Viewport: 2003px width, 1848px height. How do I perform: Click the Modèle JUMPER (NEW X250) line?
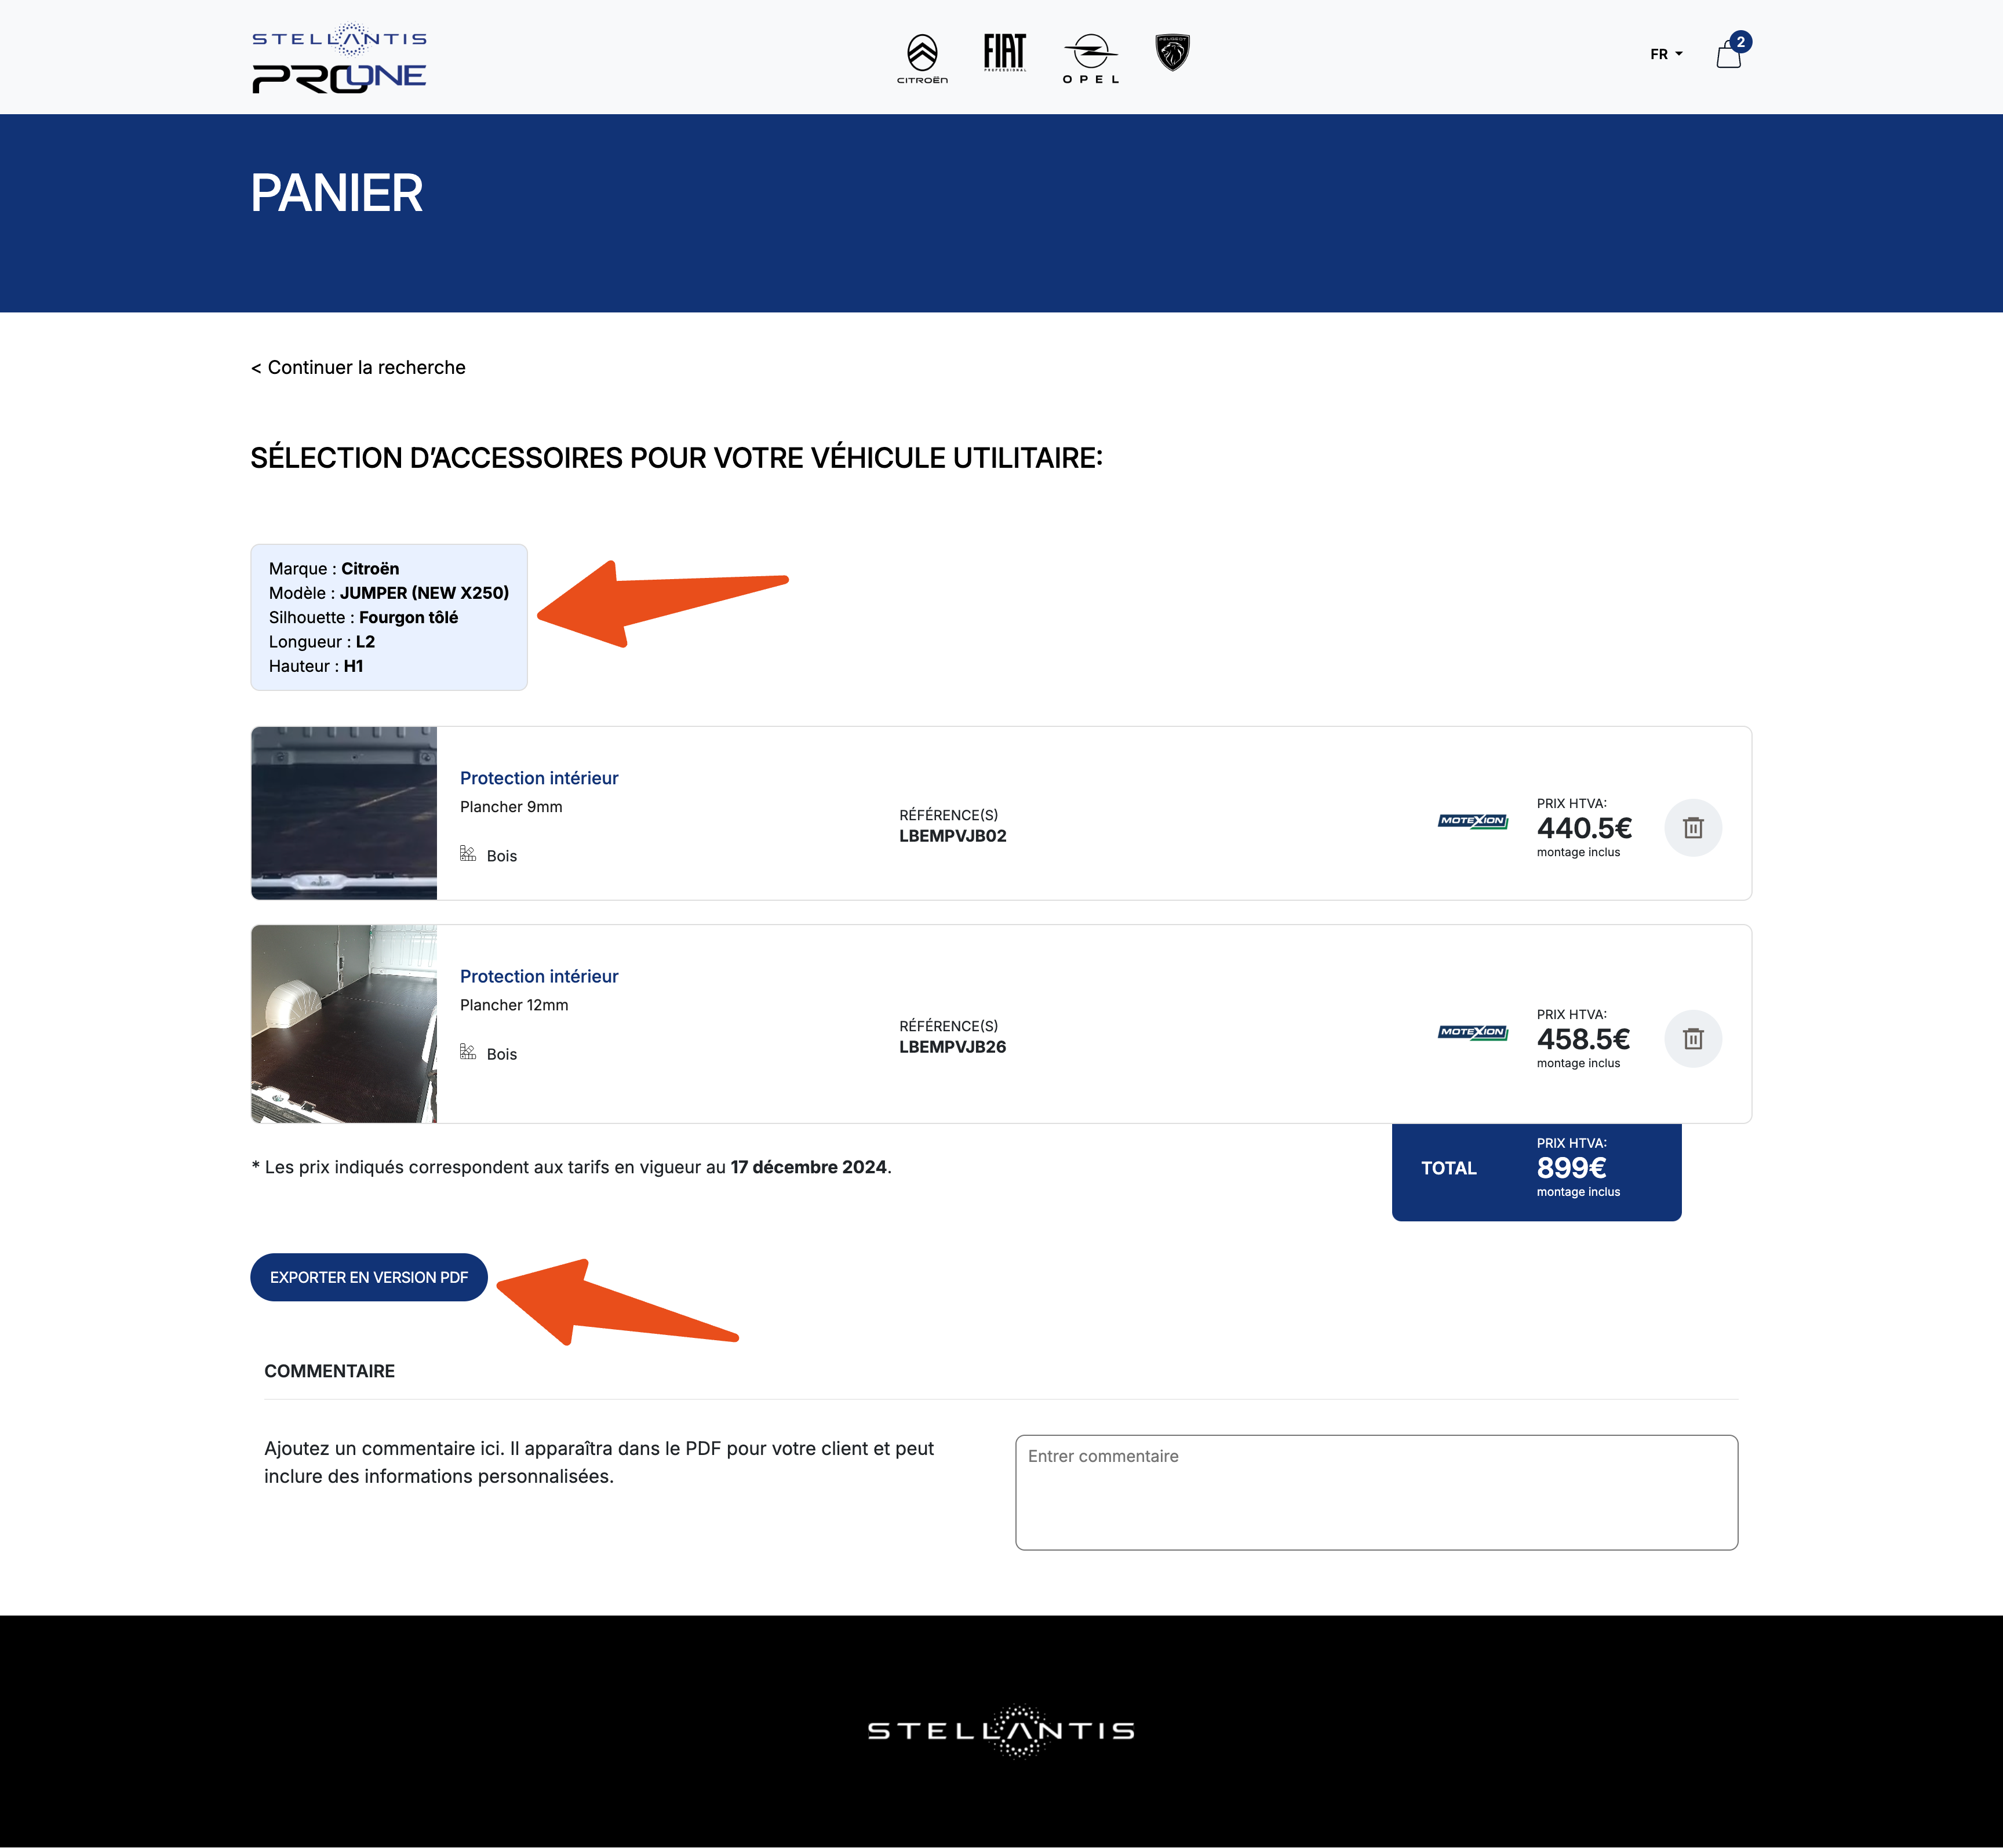(389, 593)
